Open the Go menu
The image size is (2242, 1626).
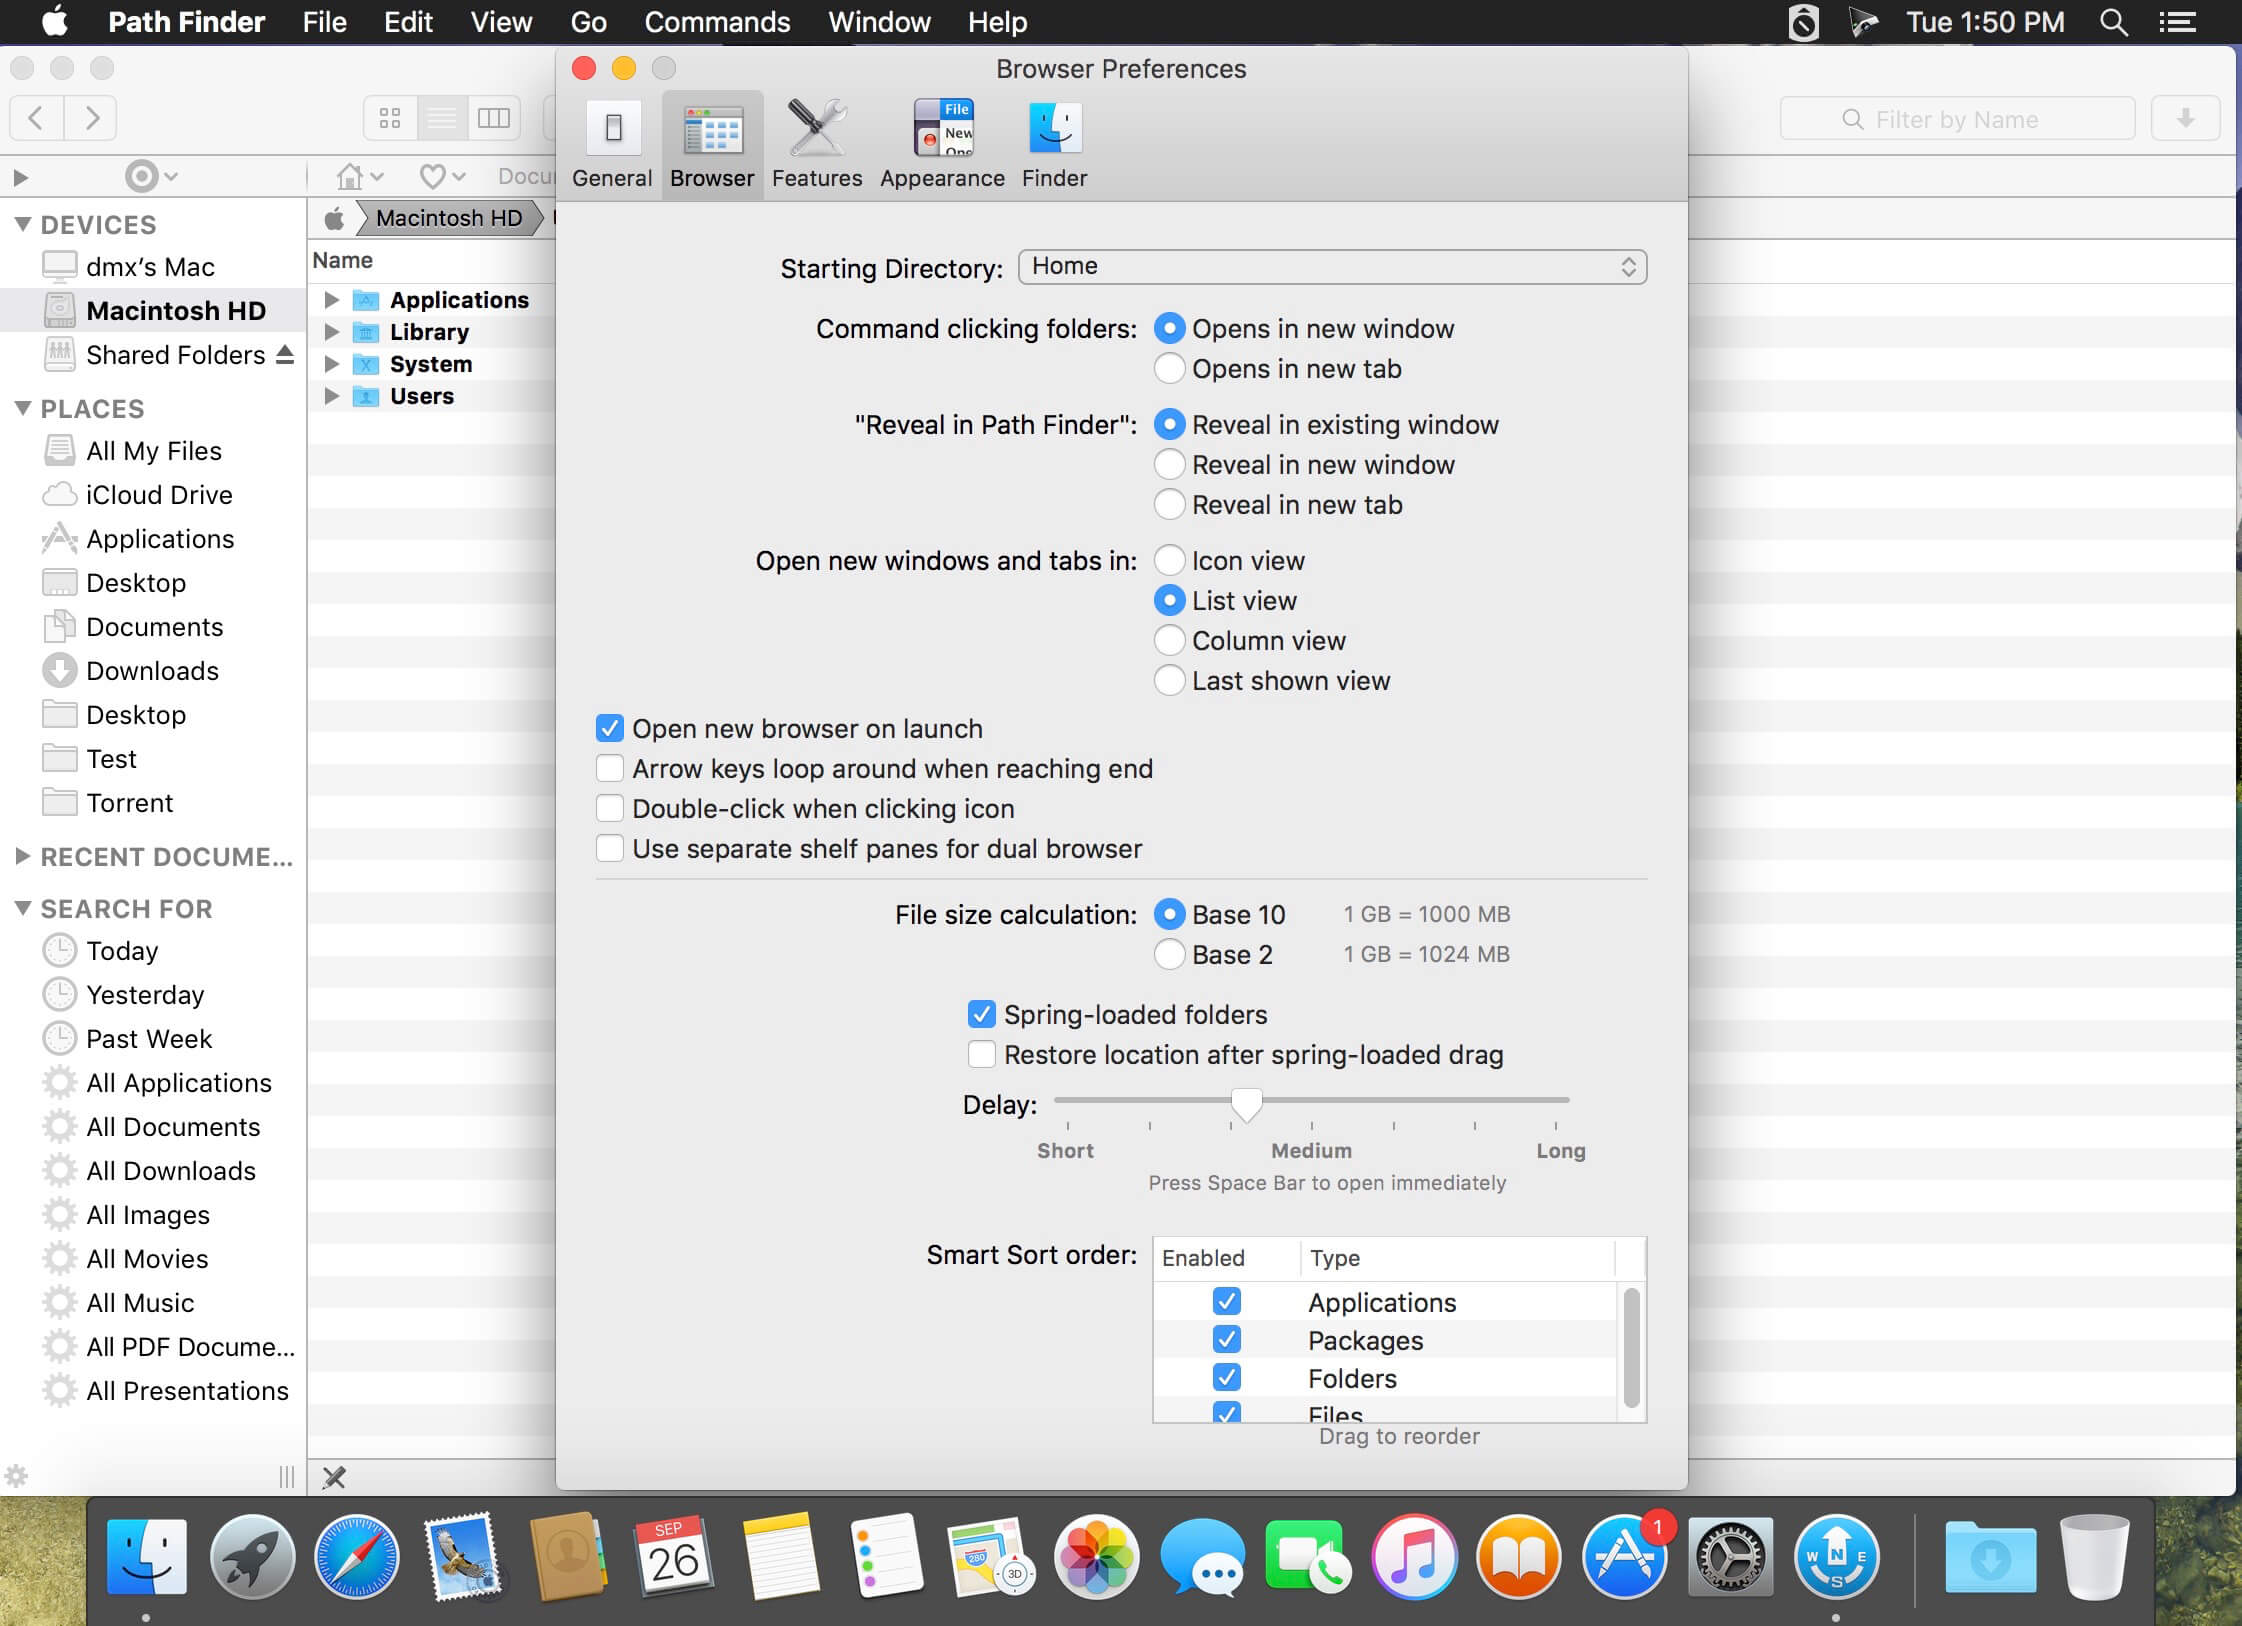point(588,22)
